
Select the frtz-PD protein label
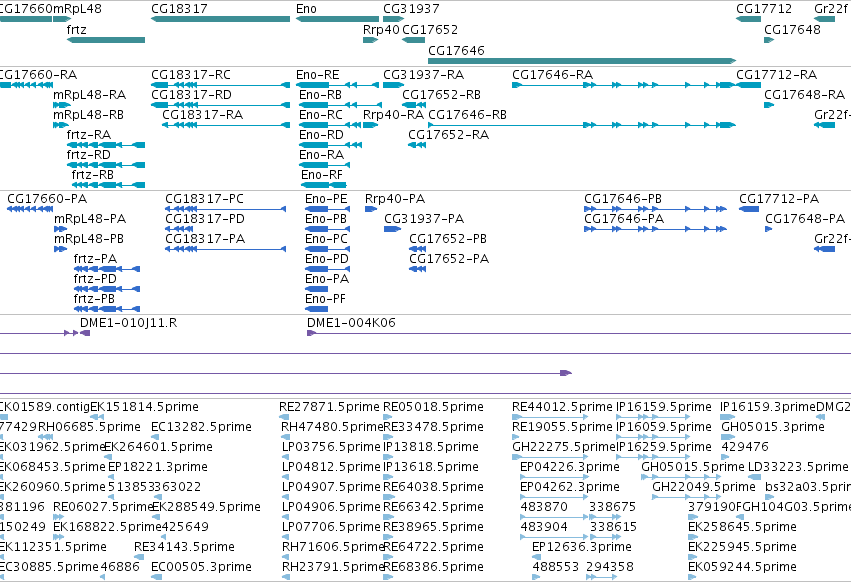point(95,279)
